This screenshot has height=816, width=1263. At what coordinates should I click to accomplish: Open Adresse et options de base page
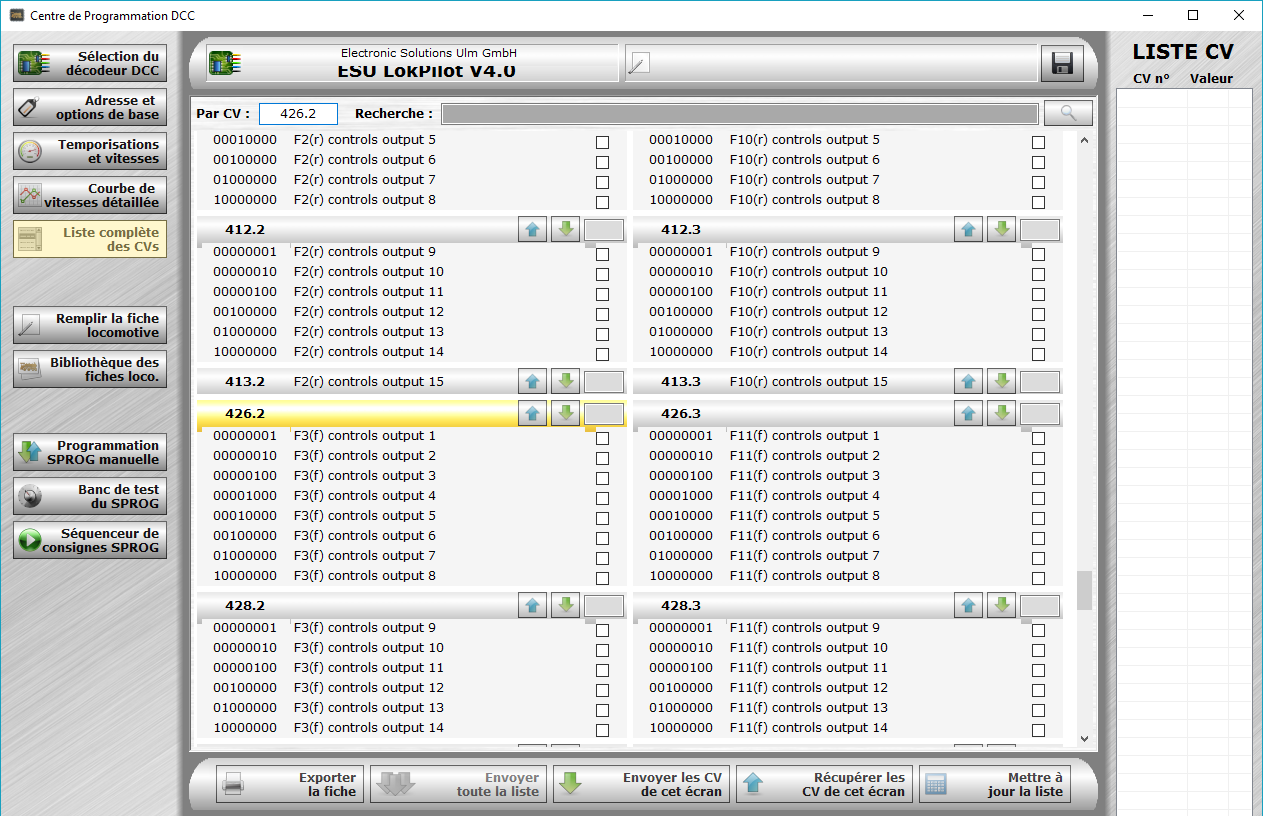[x=90, y=108]
